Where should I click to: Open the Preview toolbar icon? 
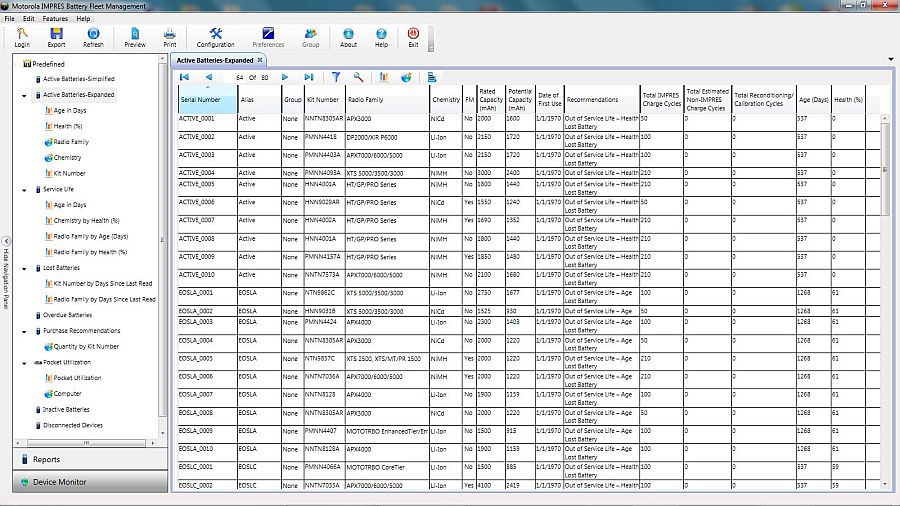coord(135,37)
